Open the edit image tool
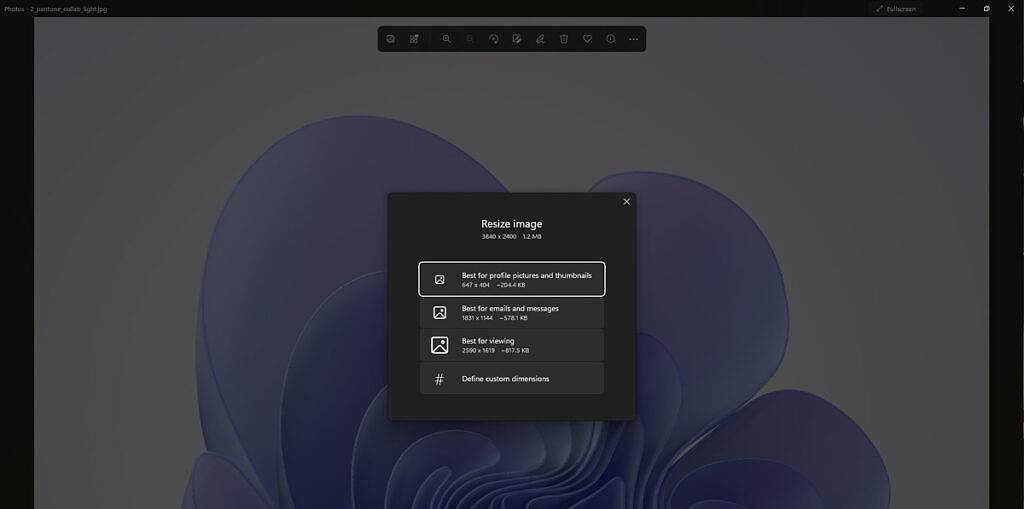Image resolution: width=1024 pixels, height=509 pixels. (x=516, y=39)
